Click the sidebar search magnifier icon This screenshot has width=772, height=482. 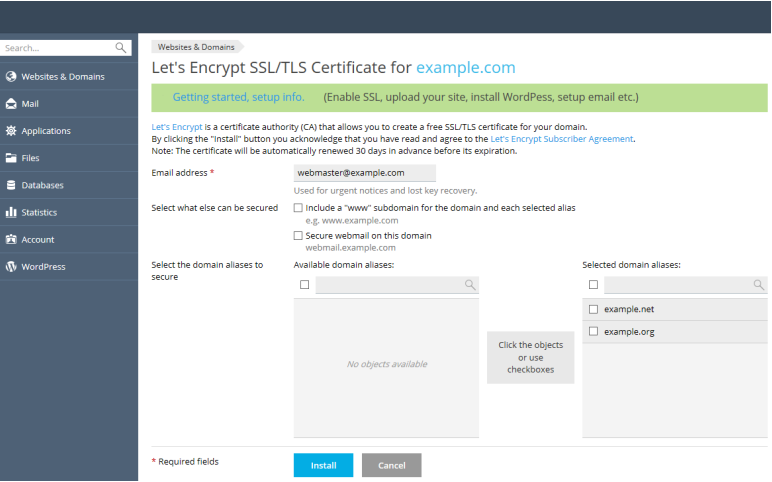tap(121, 47)
